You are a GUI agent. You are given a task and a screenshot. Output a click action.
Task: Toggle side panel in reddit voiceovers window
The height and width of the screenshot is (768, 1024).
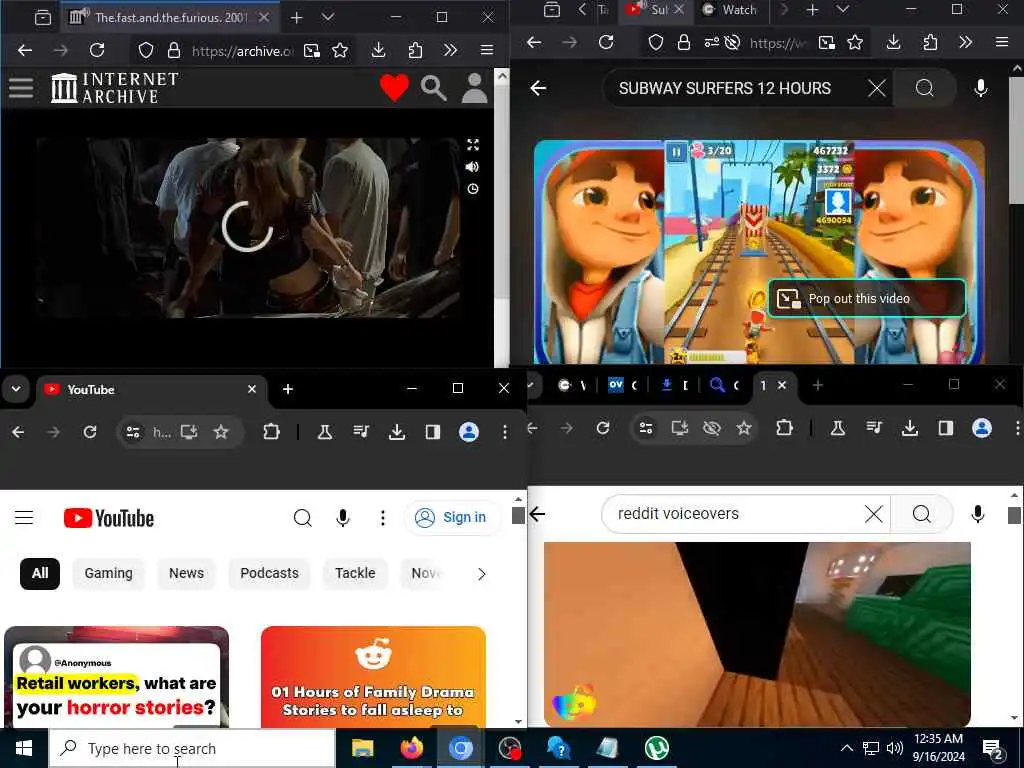(945, 428)
